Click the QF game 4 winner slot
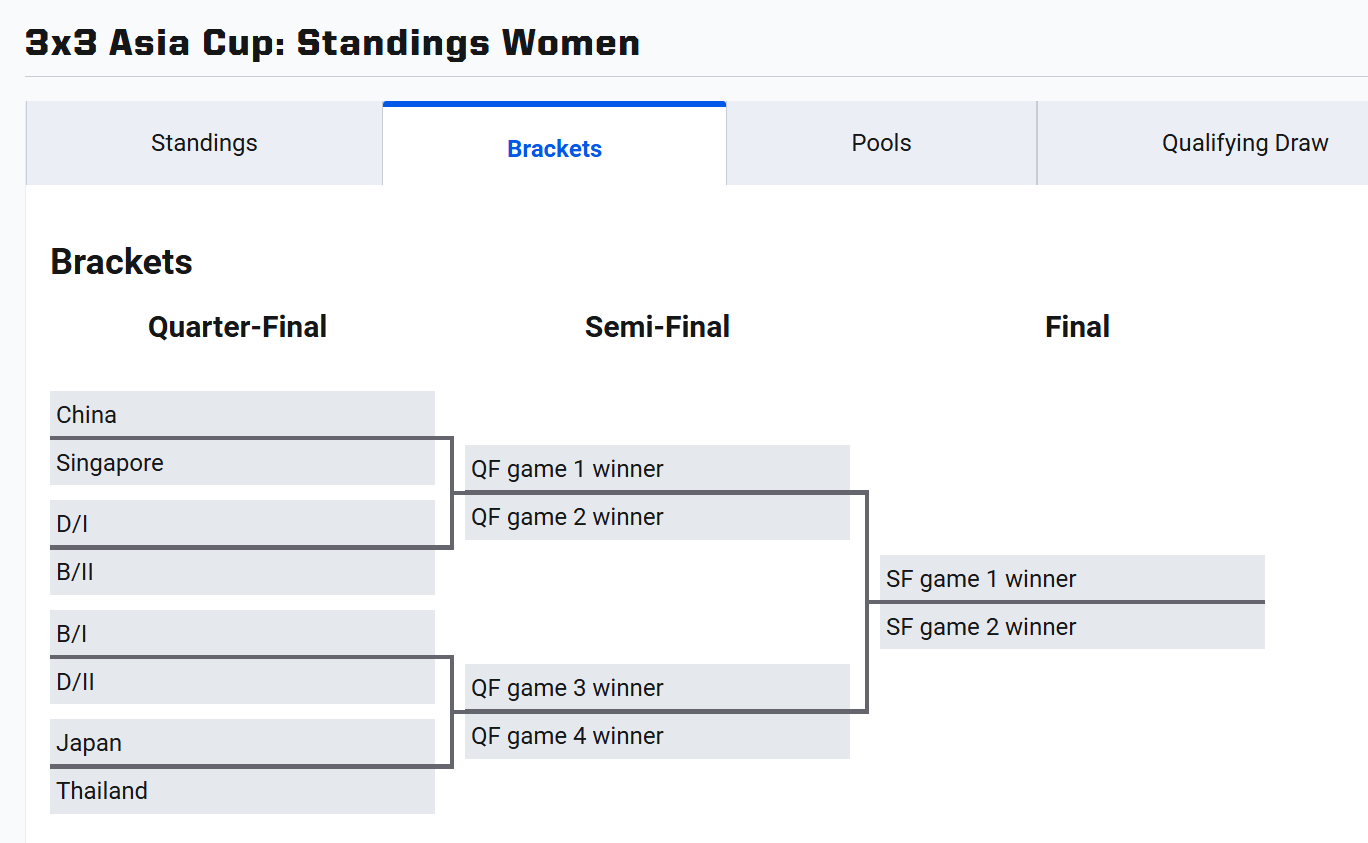 [657, 736]
